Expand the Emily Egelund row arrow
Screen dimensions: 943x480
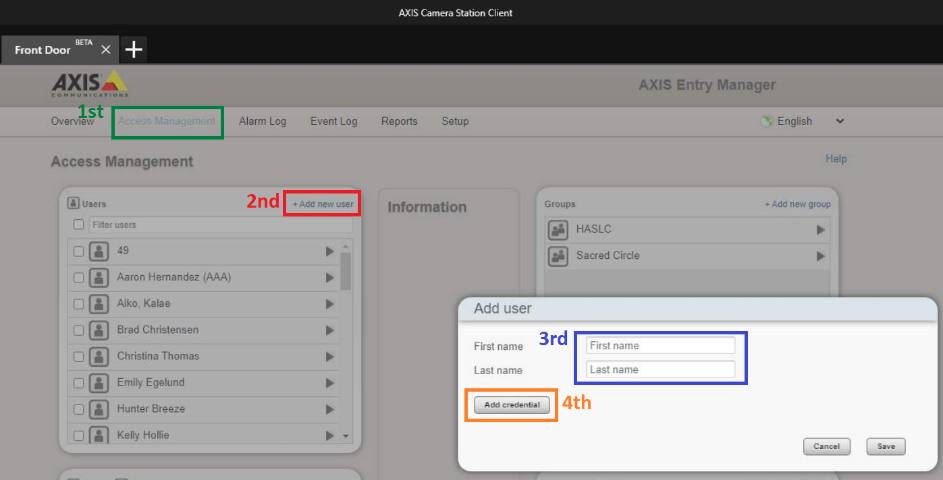pyautogui.click(x=330, y=384)
